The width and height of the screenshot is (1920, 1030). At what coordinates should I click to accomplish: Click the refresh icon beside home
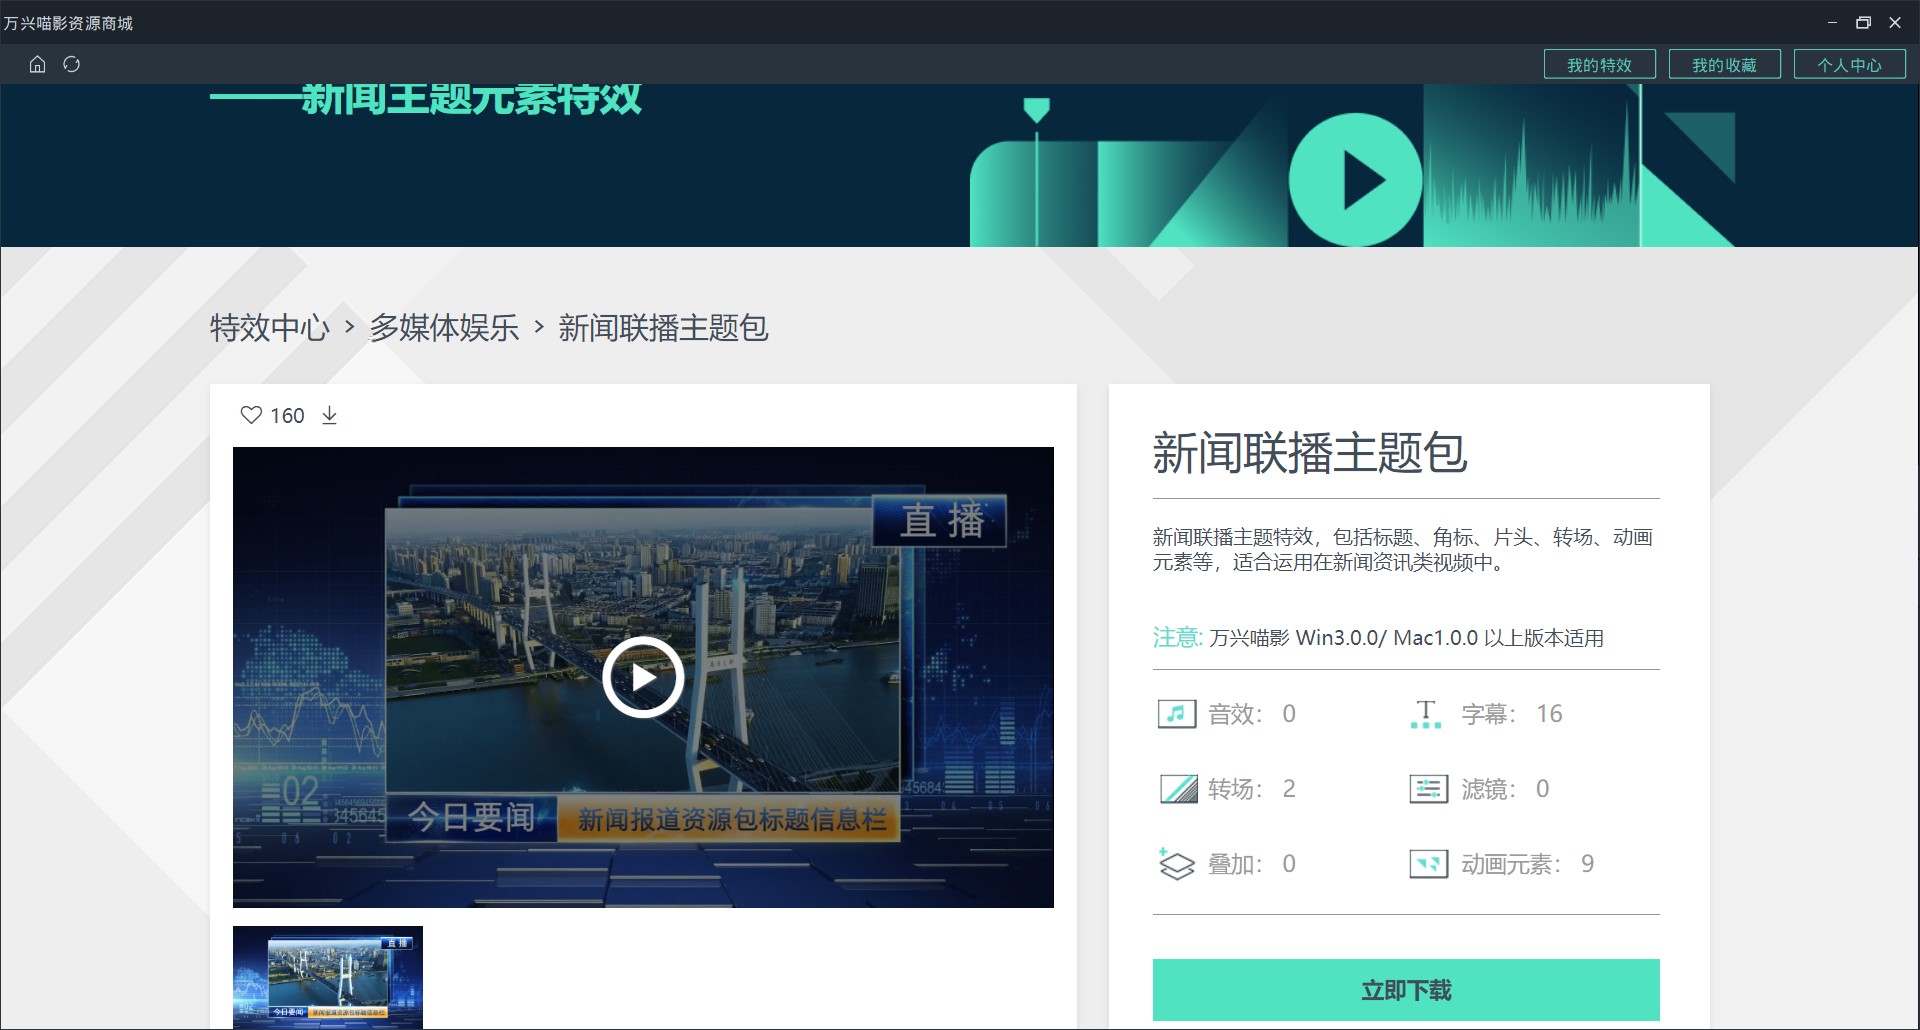point(71,65)
